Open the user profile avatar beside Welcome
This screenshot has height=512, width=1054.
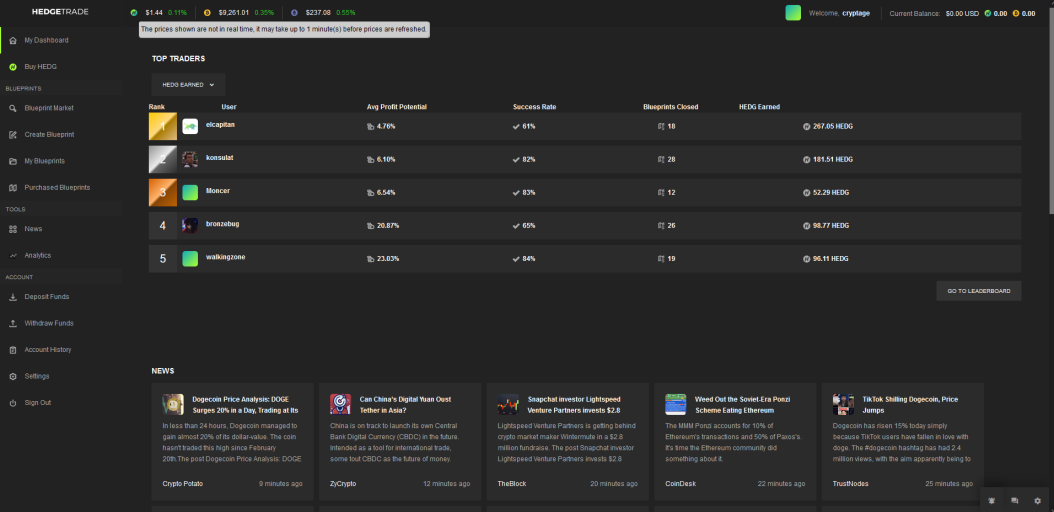coord(793,13)
